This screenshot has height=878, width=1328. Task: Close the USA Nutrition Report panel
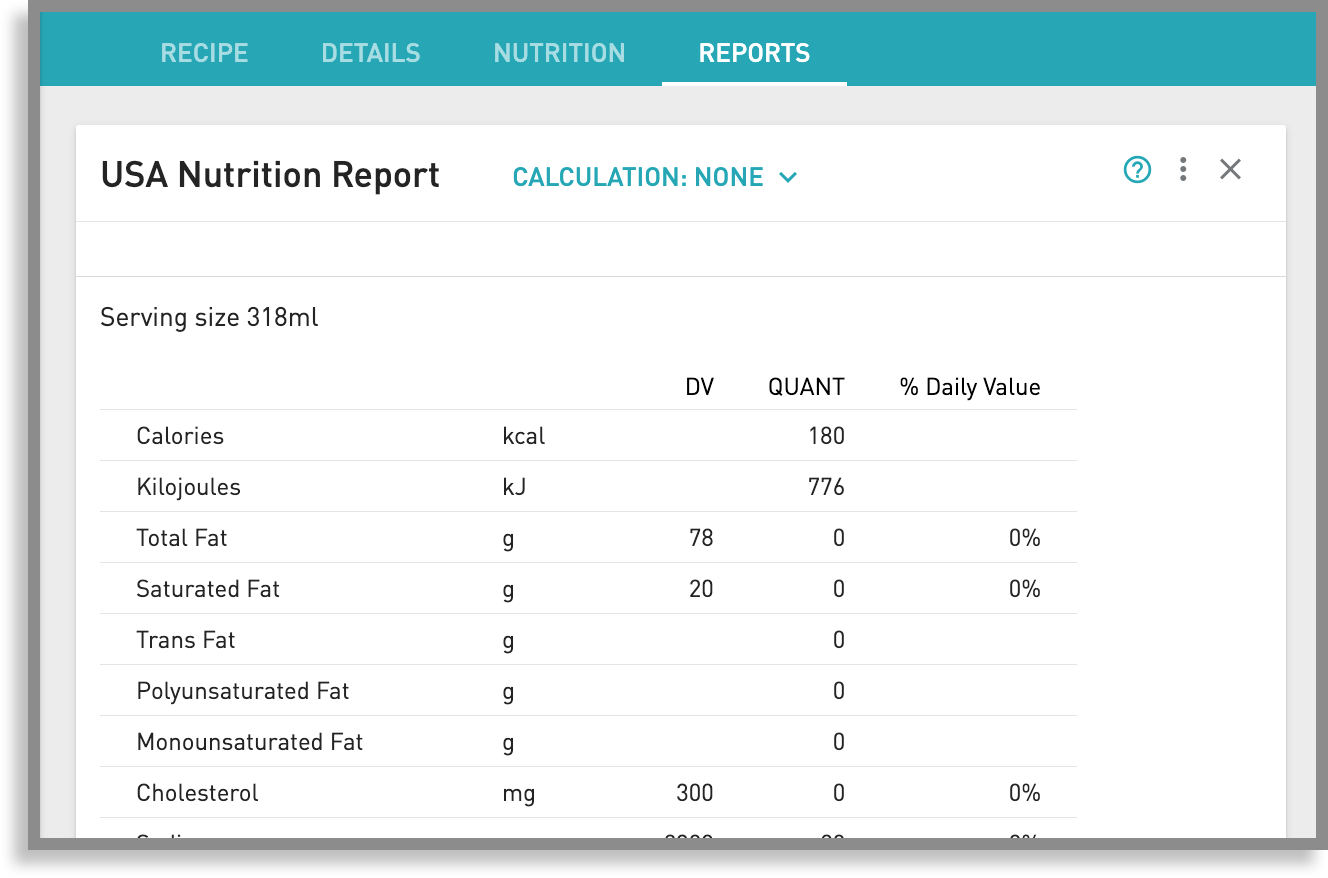[1230, 169]
